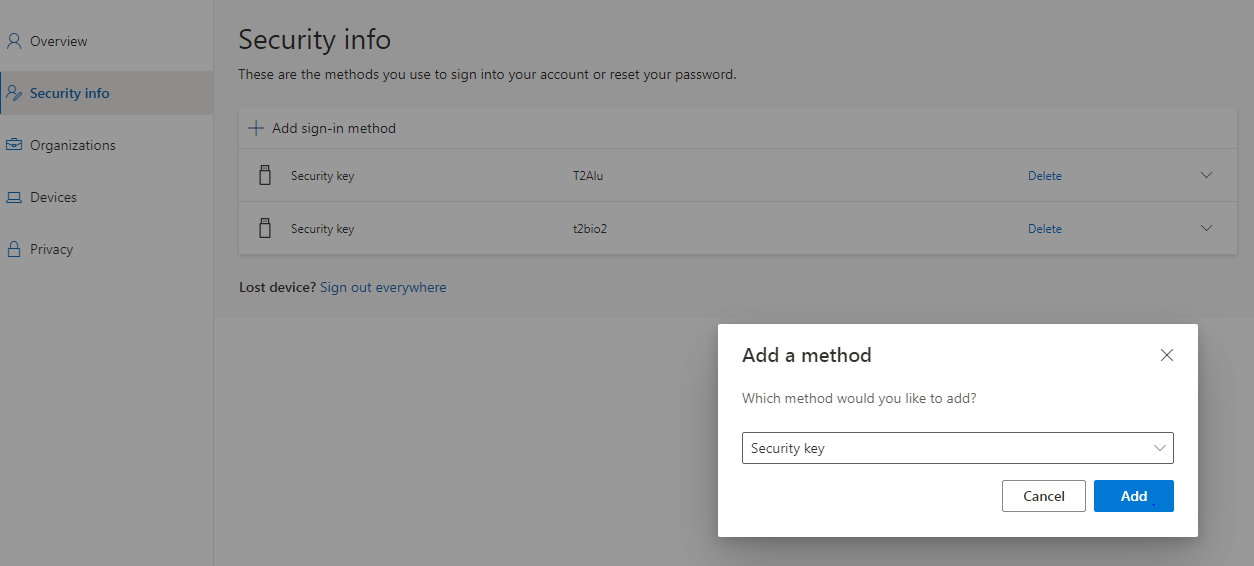Viewport: 1254px width, 566px height.
Task: Click the T2Alu security key USB icon
Action: [265, 175]
